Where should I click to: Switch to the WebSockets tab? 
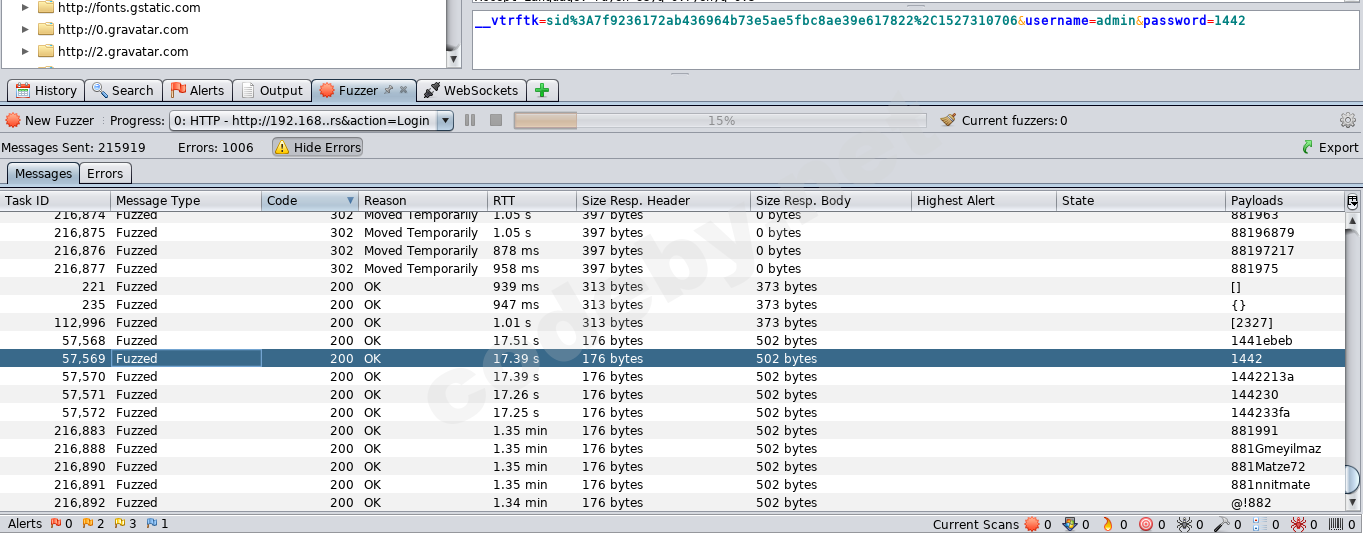coord(471,90)
